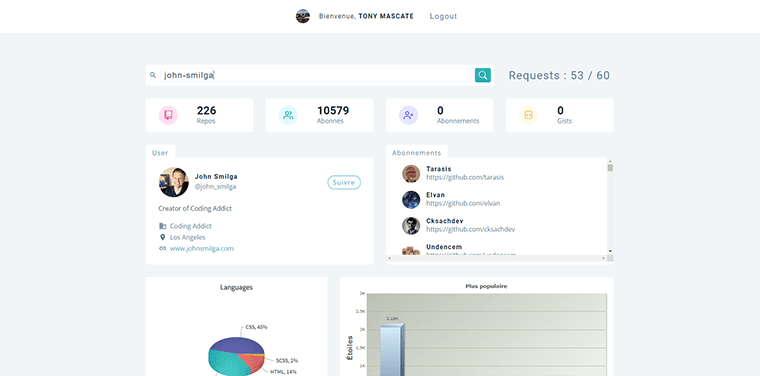
Task: Click the horizontal scroll right arrow in Abonnements list
Action: [x=603, y=258]
